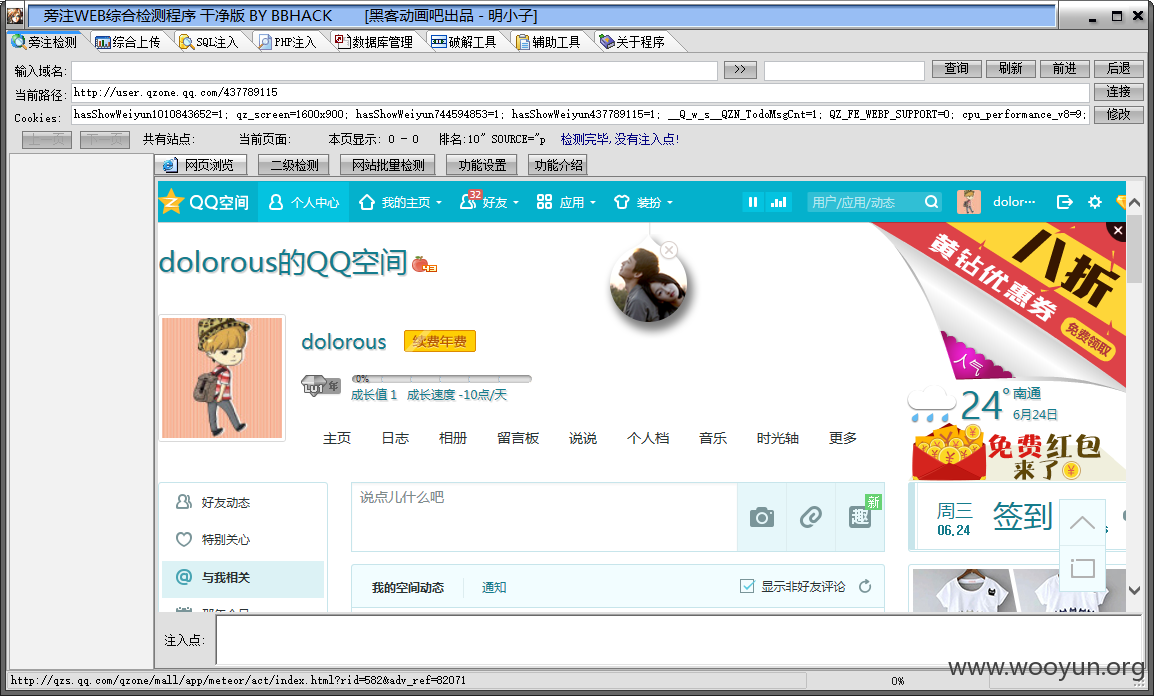Expand the 应用 dropdown
Image resolution: width=1154 pixels, height=696 pixels.
coord(565,202)
